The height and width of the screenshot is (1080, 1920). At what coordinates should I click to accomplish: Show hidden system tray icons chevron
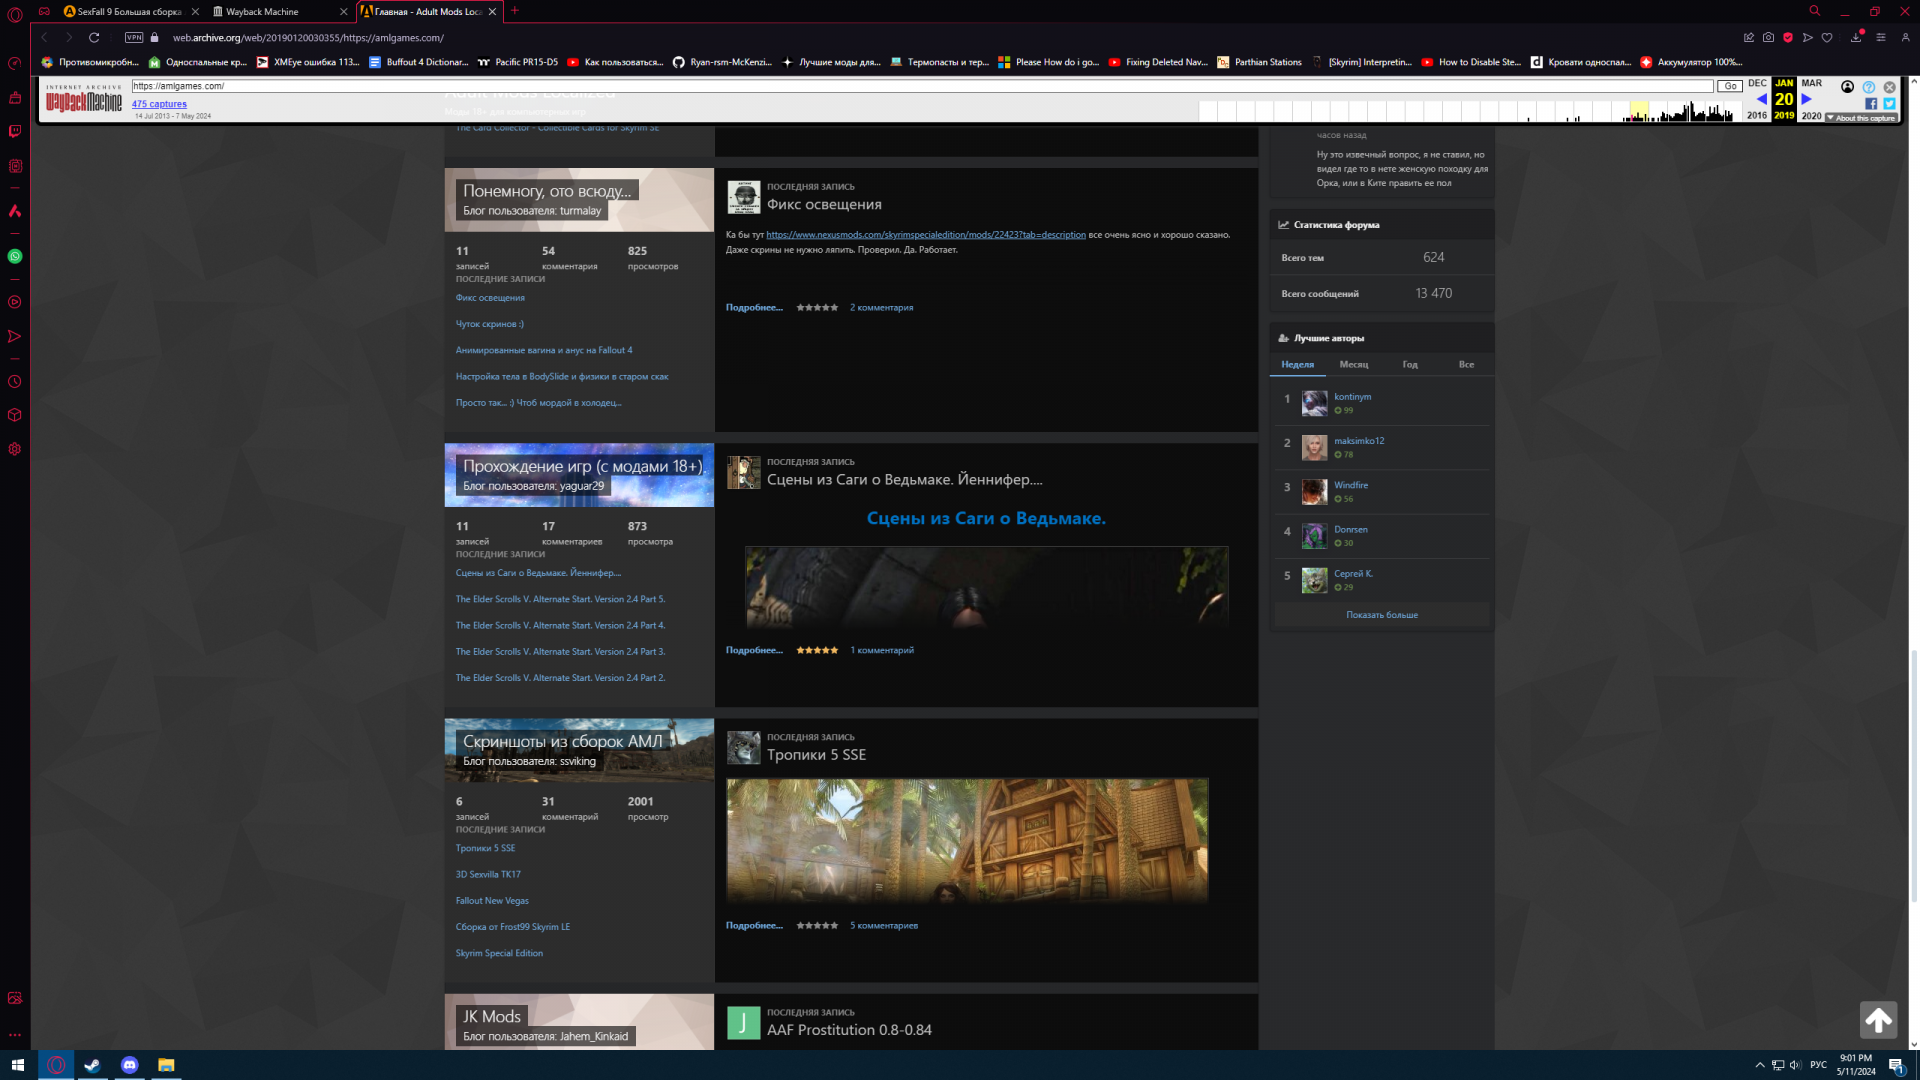(x=1760, y=1065)
